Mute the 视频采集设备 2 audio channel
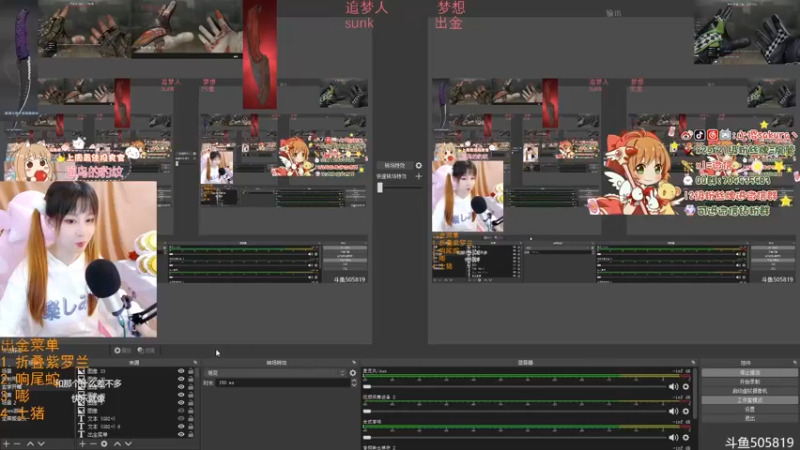Viewport: 800px width, 450px height. pyautogui.click(x=673, y=411)
